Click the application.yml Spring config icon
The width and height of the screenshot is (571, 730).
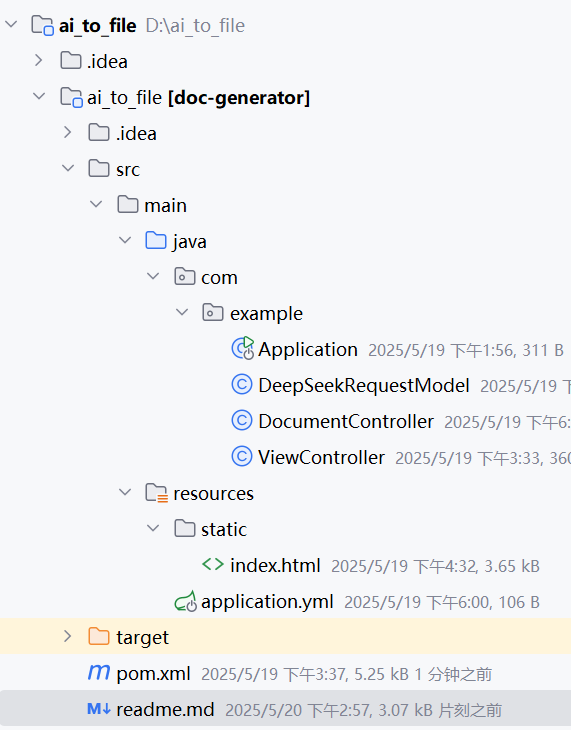[185, 601]
